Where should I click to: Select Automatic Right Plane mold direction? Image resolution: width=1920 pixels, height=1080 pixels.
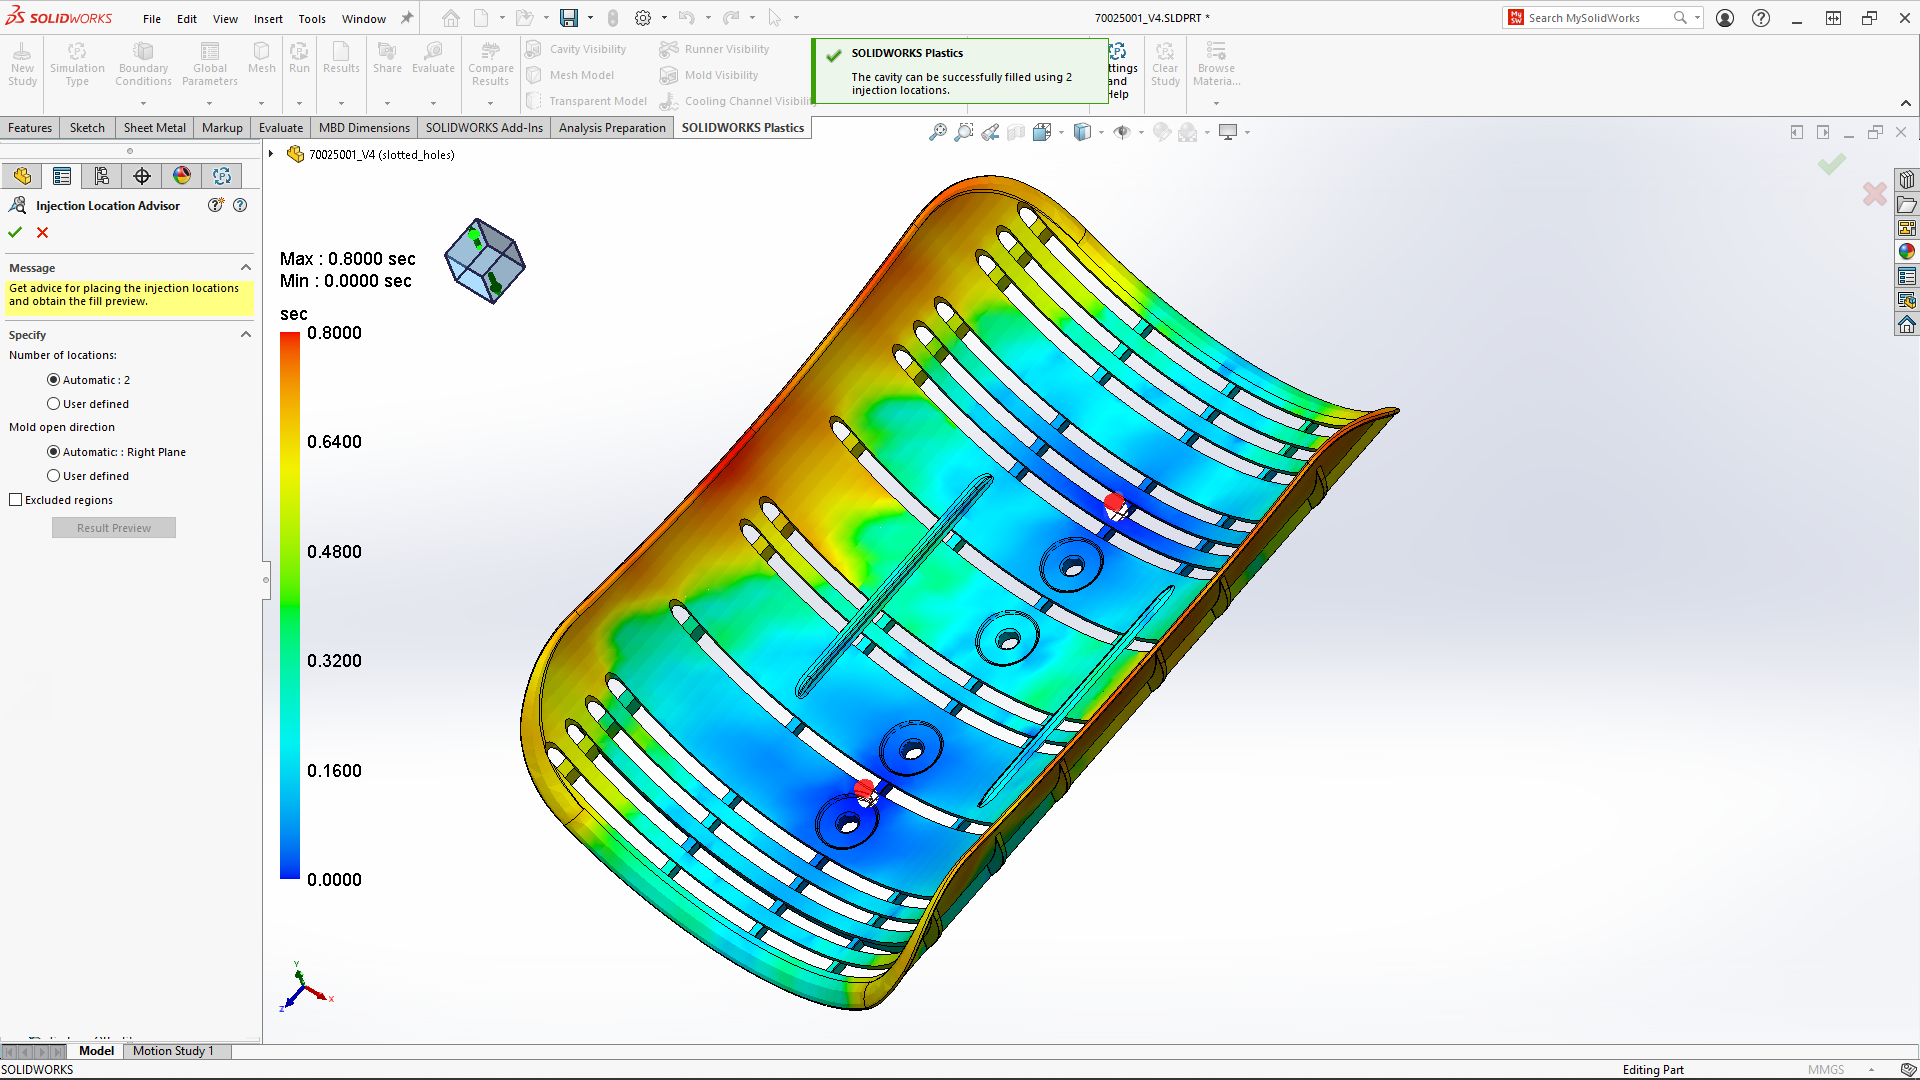point(55,451)
